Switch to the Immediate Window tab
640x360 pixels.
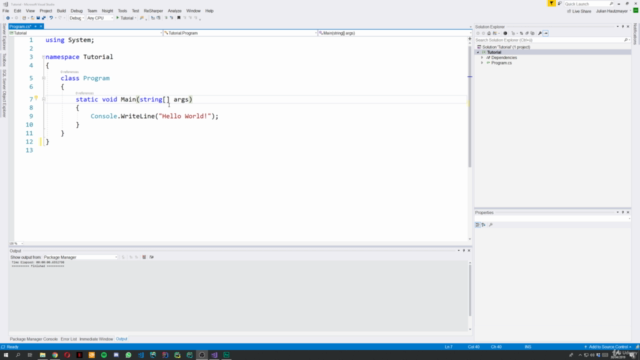[x=96, y=339]
